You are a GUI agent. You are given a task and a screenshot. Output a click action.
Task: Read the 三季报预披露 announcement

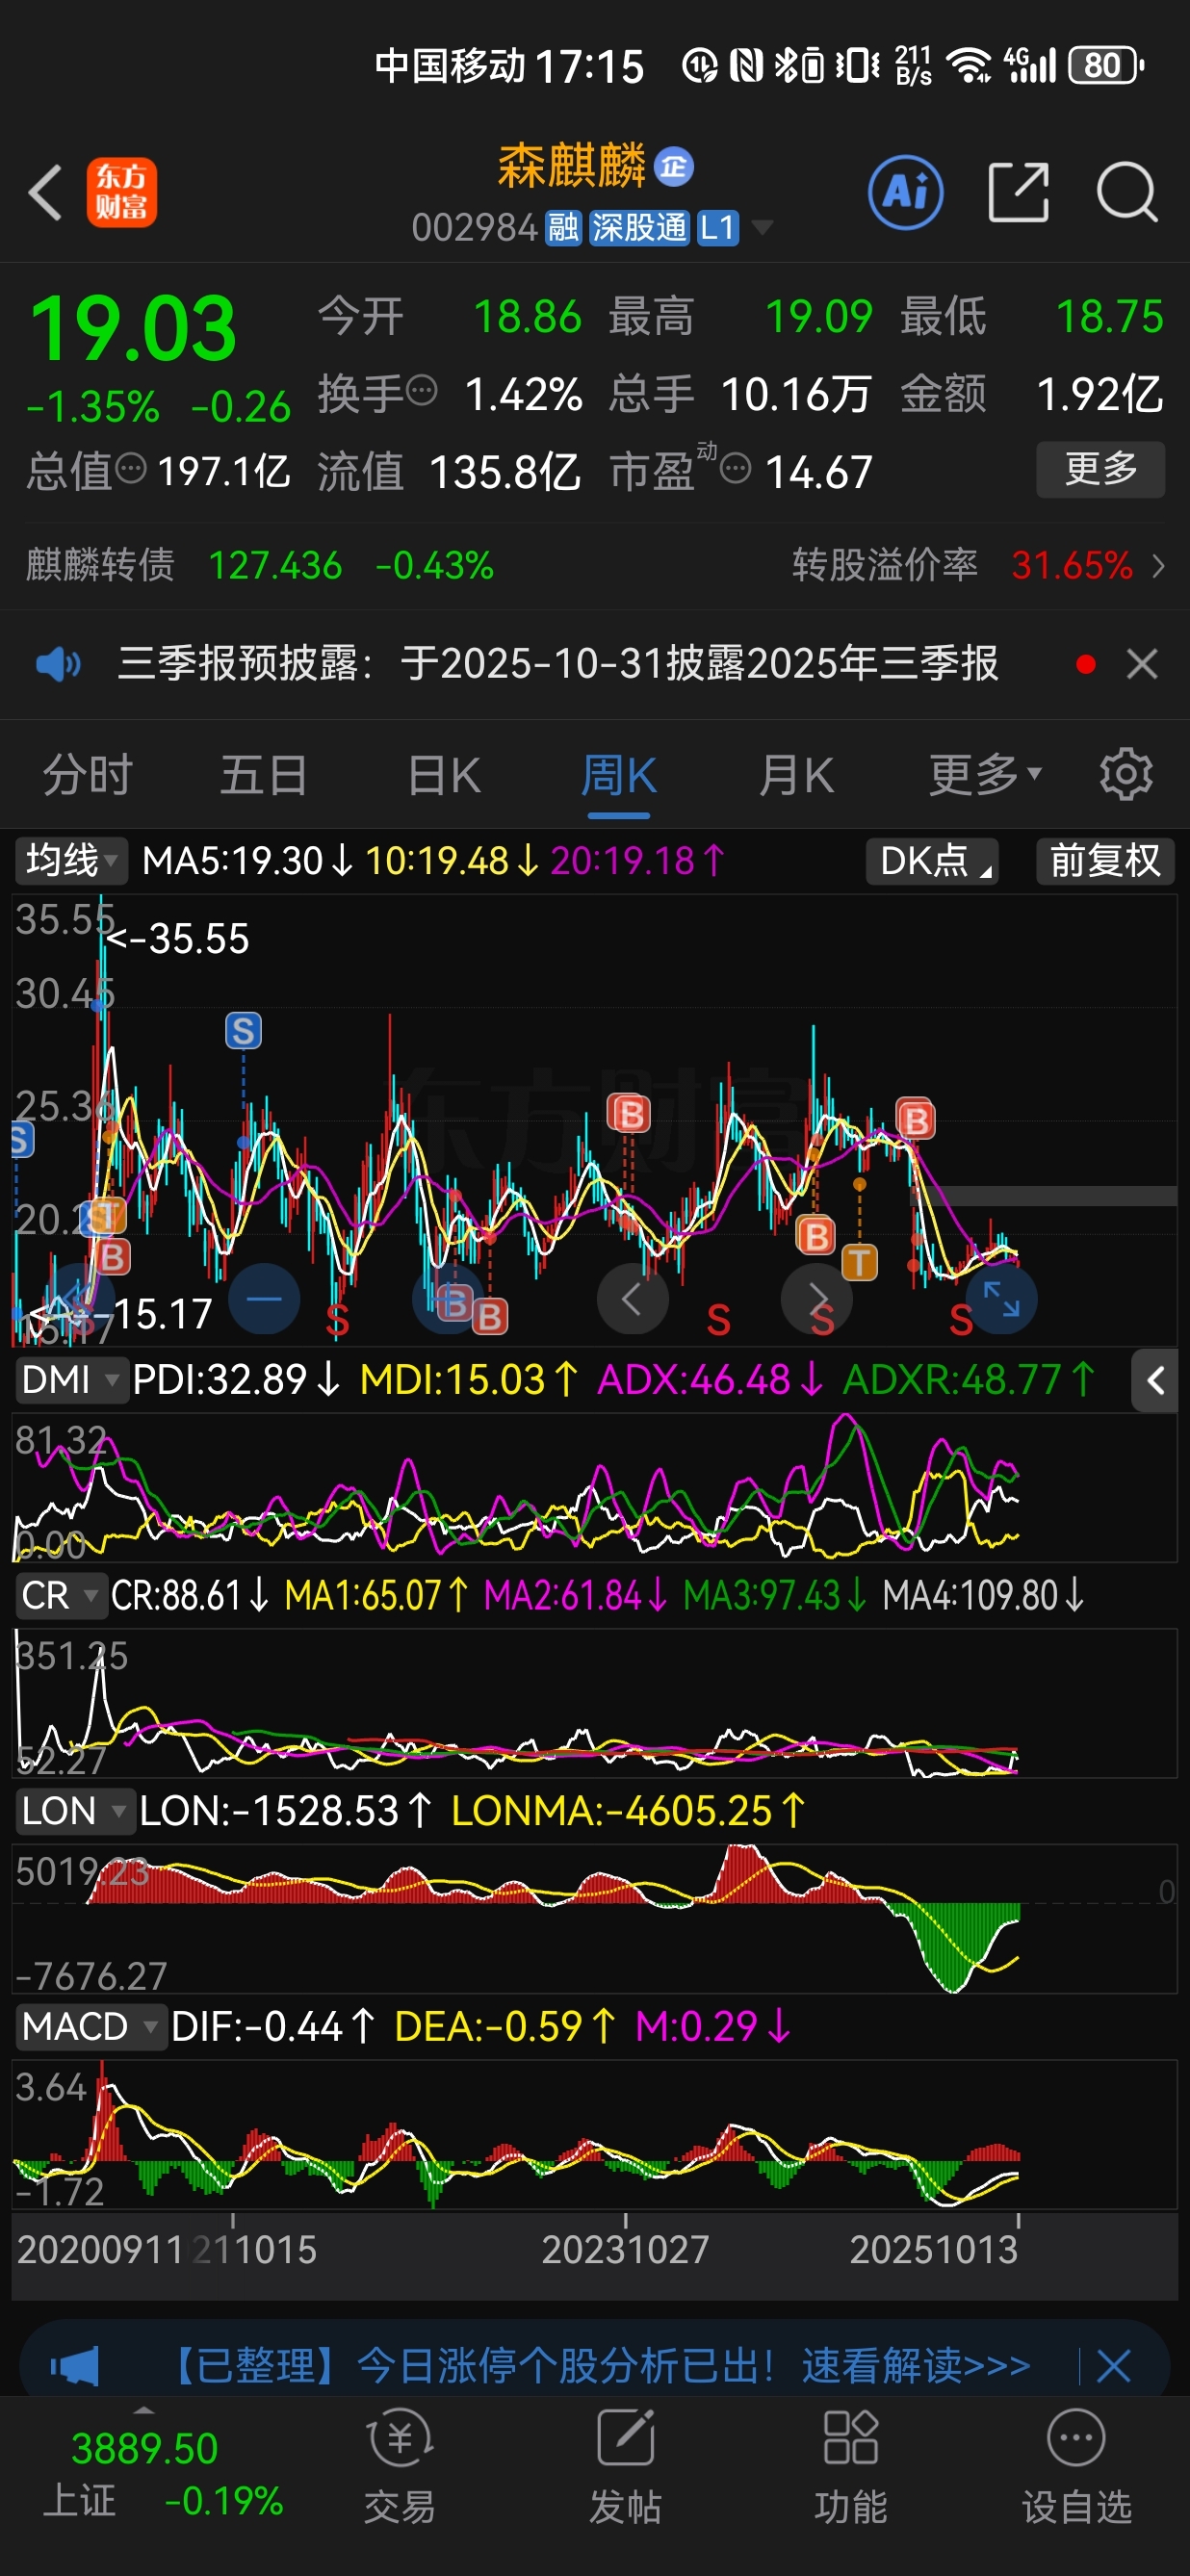point(558,663)
